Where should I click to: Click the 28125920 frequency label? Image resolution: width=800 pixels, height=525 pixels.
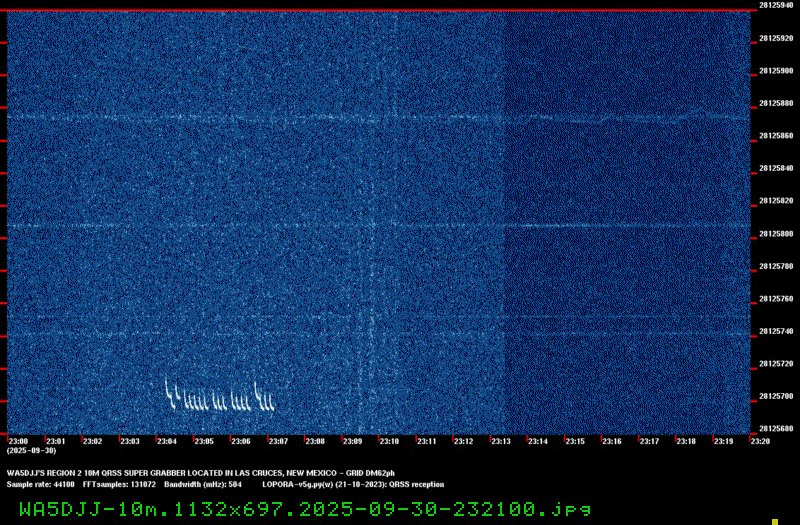click(776, 38)
